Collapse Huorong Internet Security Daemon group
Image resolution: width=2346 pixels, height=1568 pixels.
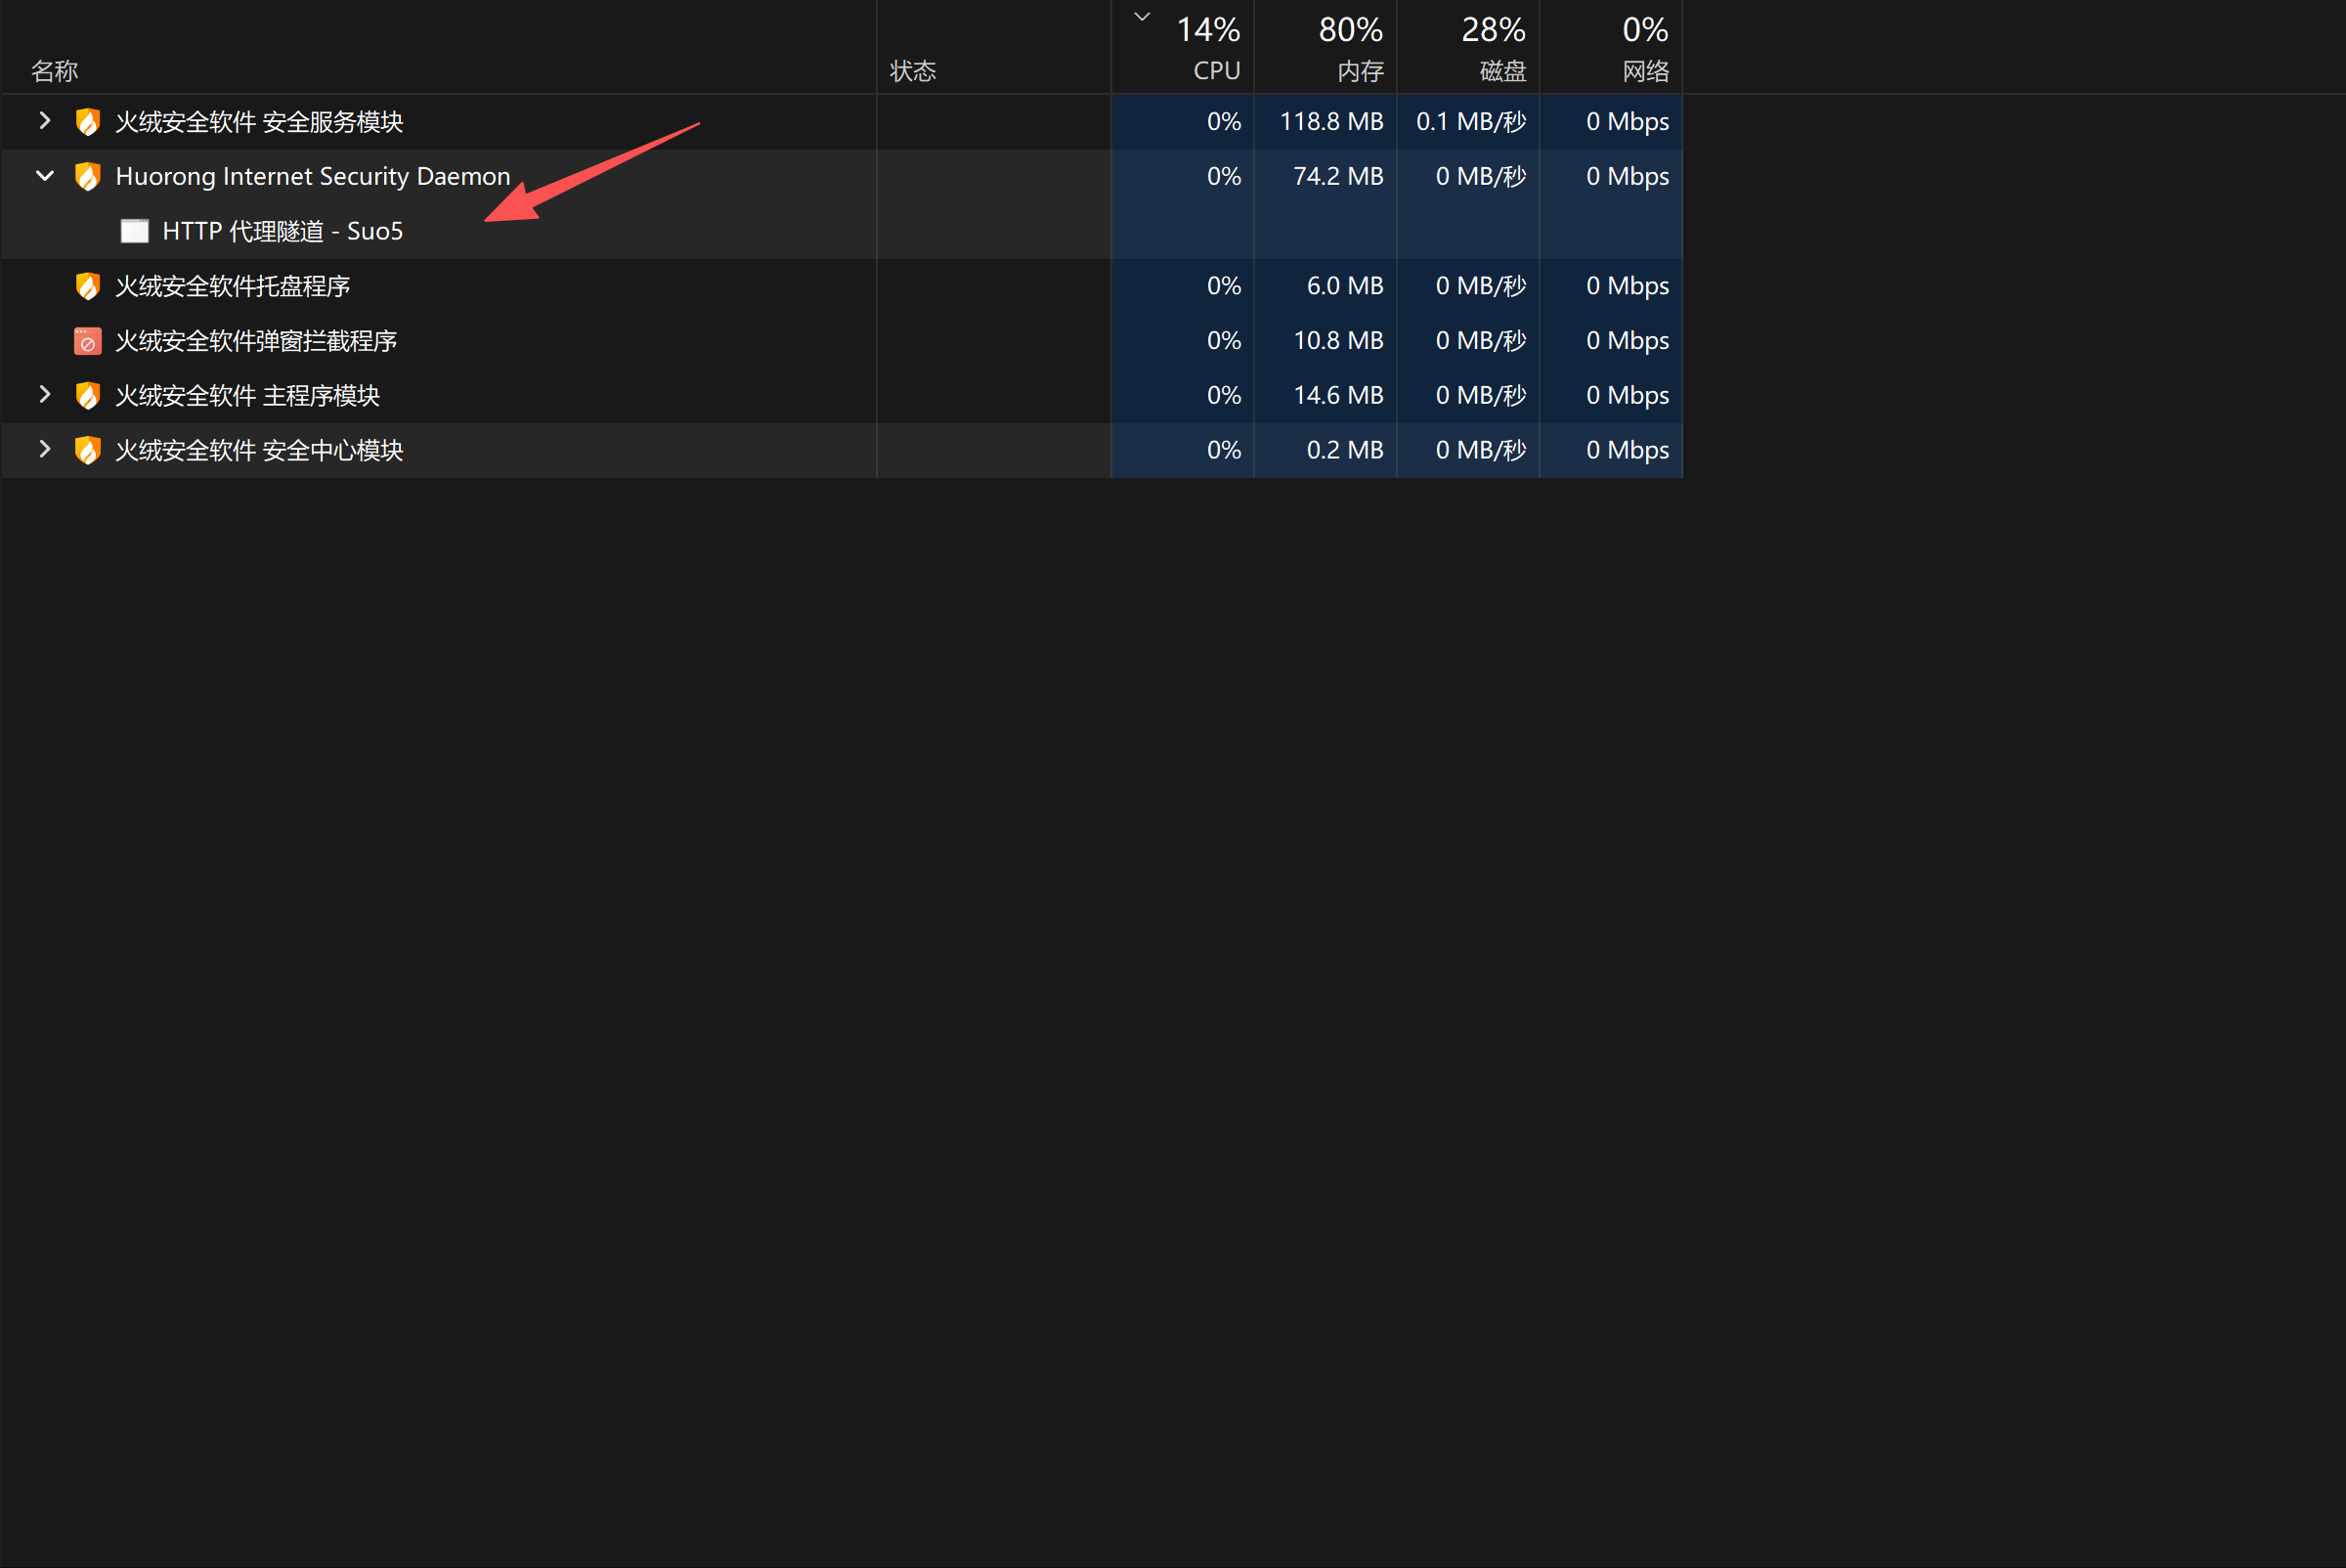tap(44, 176)
